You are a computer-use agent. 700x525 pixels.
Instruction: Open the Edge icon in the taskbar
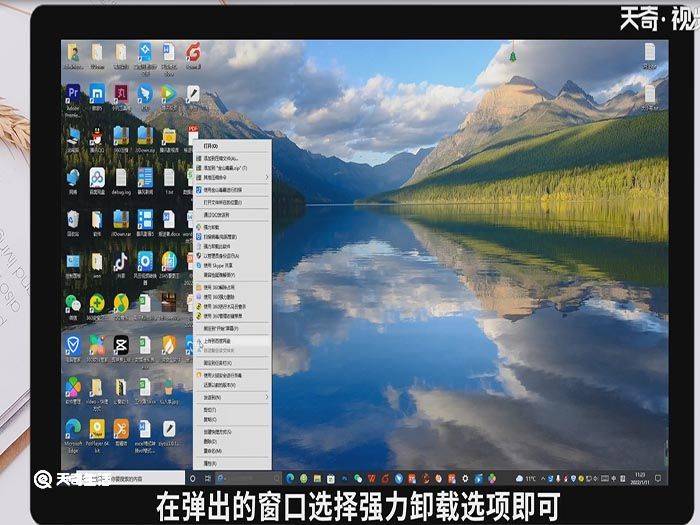point(290,480)
